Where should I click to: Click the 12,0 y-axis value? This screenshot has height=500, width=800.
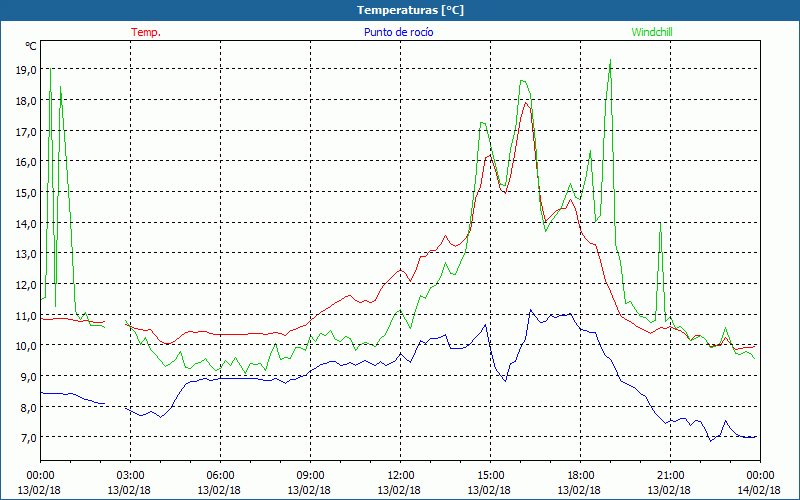pos(26,284)
